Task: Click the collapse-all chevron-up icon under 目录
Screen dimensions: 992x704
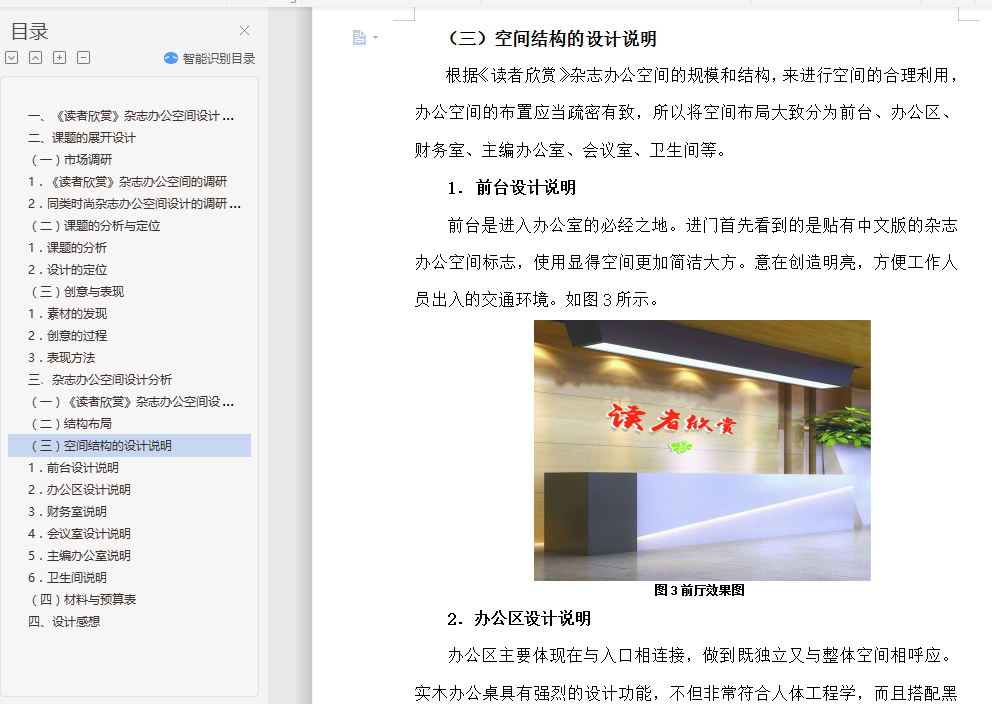Action: coord(35,58)
